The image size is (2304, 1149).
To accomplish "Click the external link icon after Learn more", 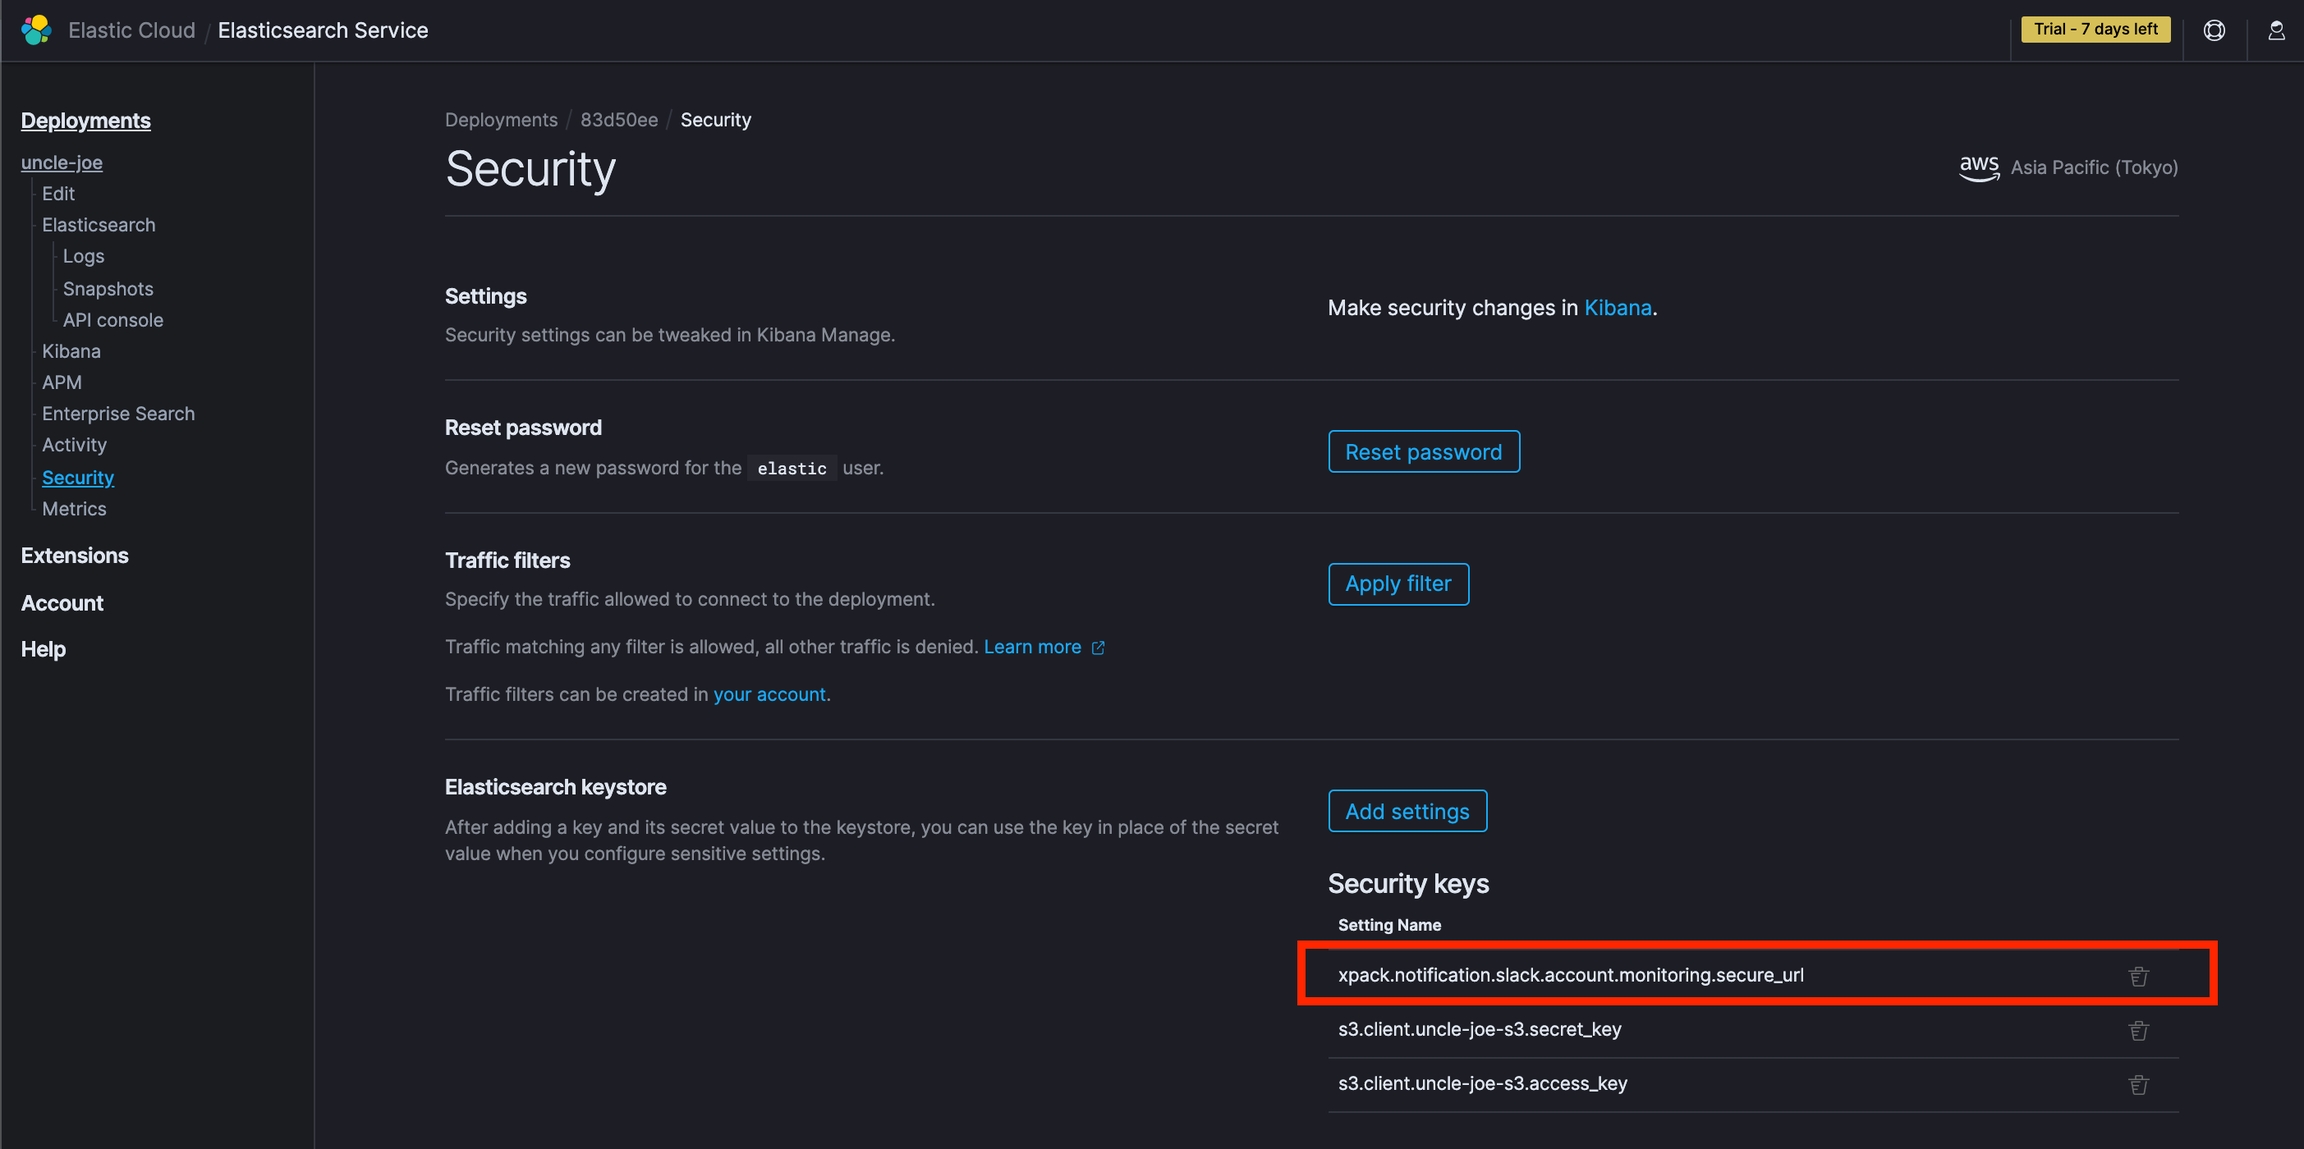I will [x=1098, y=648].
